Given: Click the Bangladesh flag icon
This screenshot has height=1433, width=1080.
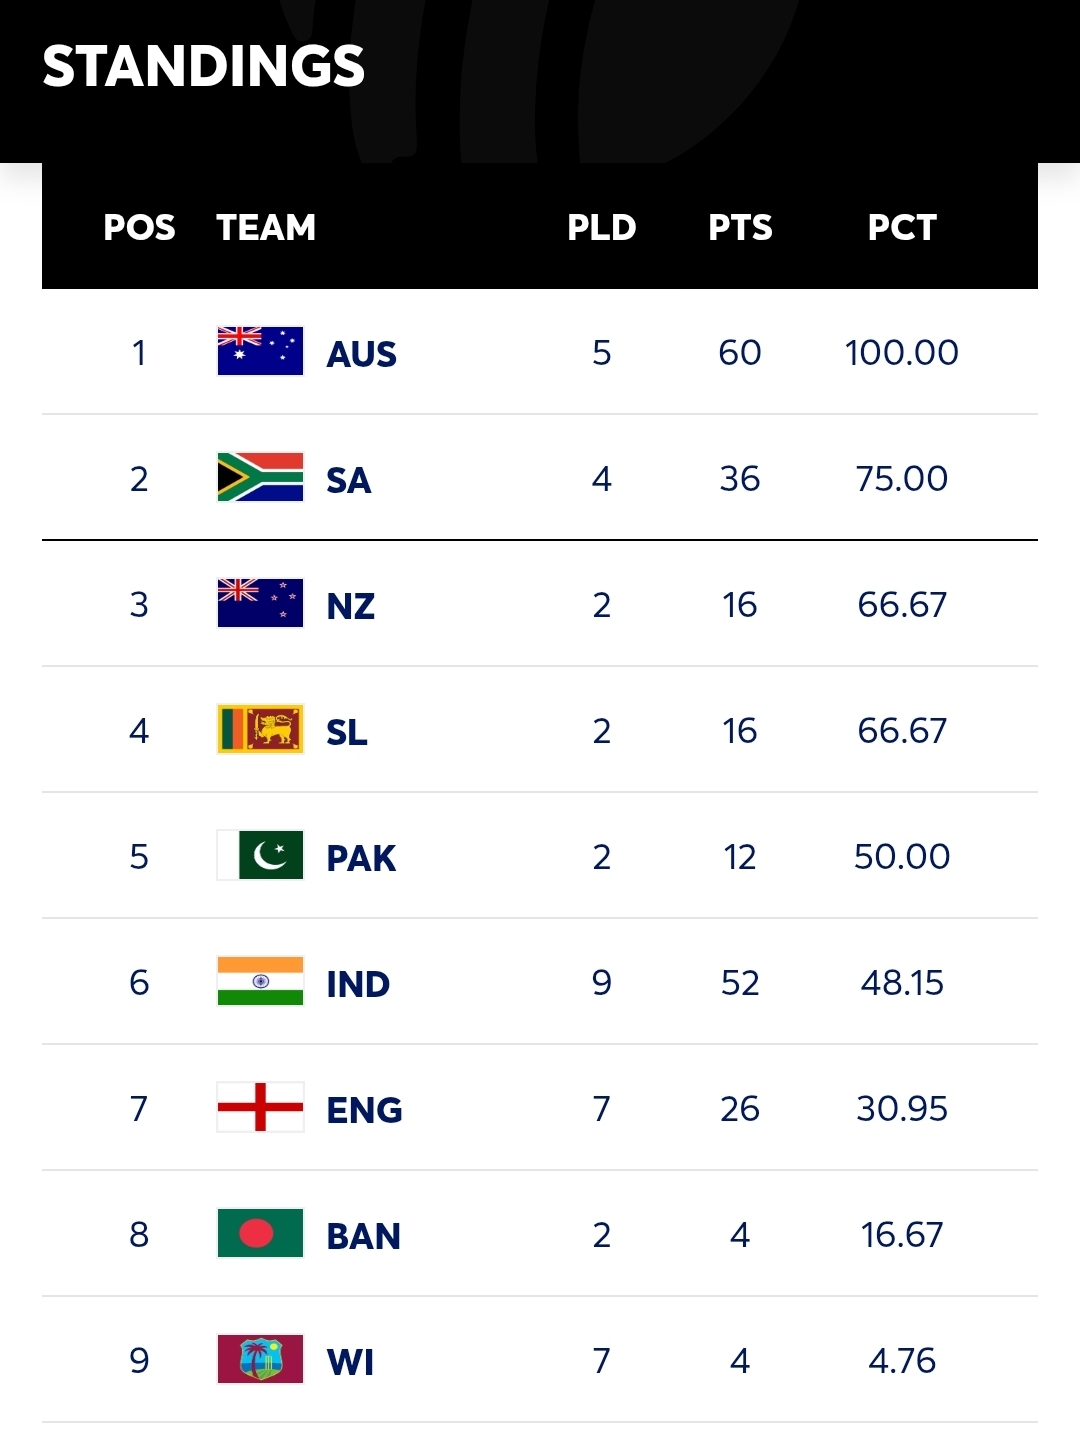Looking at the screenshot, I should point(260,1233).
